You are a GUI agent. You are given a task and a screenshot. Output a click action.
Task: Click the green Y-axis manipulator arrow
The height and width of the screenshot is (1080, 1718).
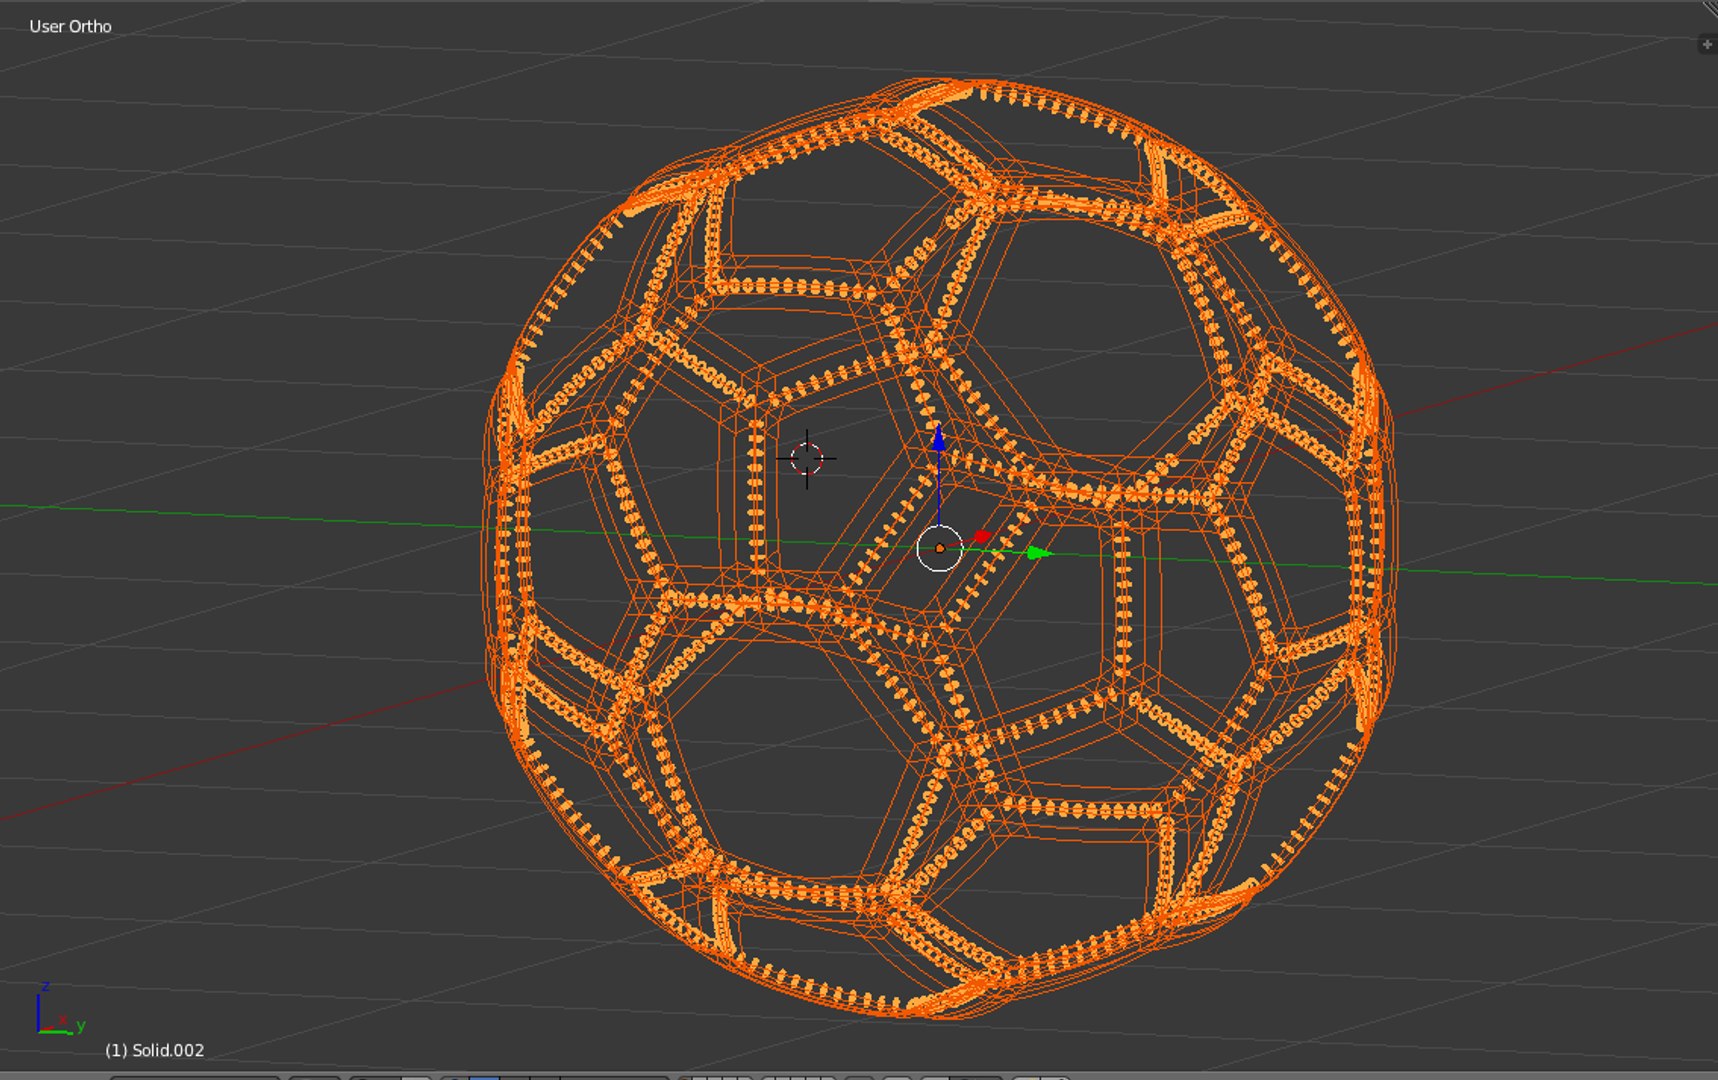pos(1039,553)
